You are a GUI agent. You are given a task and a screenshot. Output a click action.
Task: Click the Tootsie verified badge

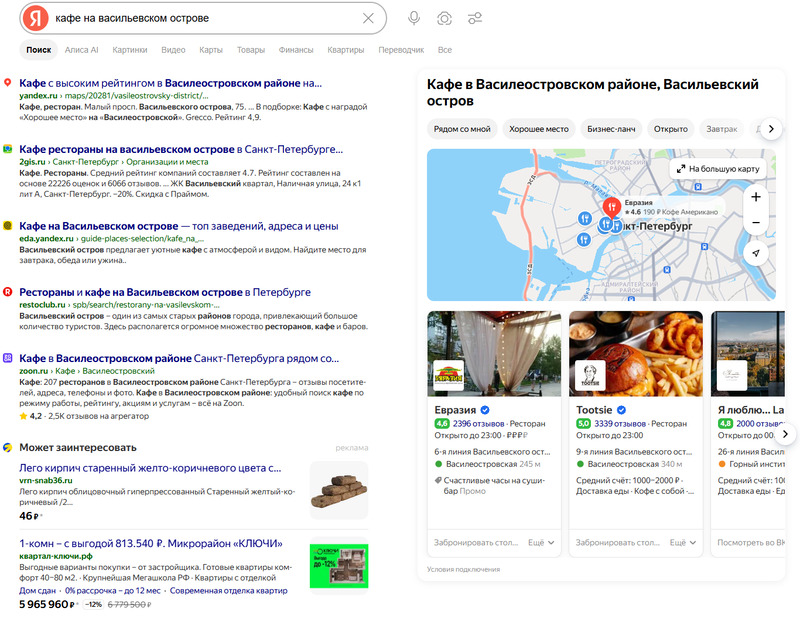[x=621, y=410]
